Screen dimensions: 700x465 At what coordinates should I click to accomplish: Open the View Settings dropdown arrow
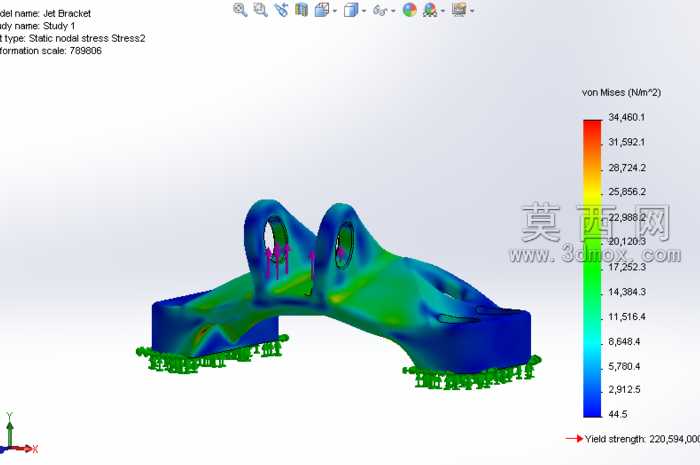pyautogui.click(x=472, y=11)
